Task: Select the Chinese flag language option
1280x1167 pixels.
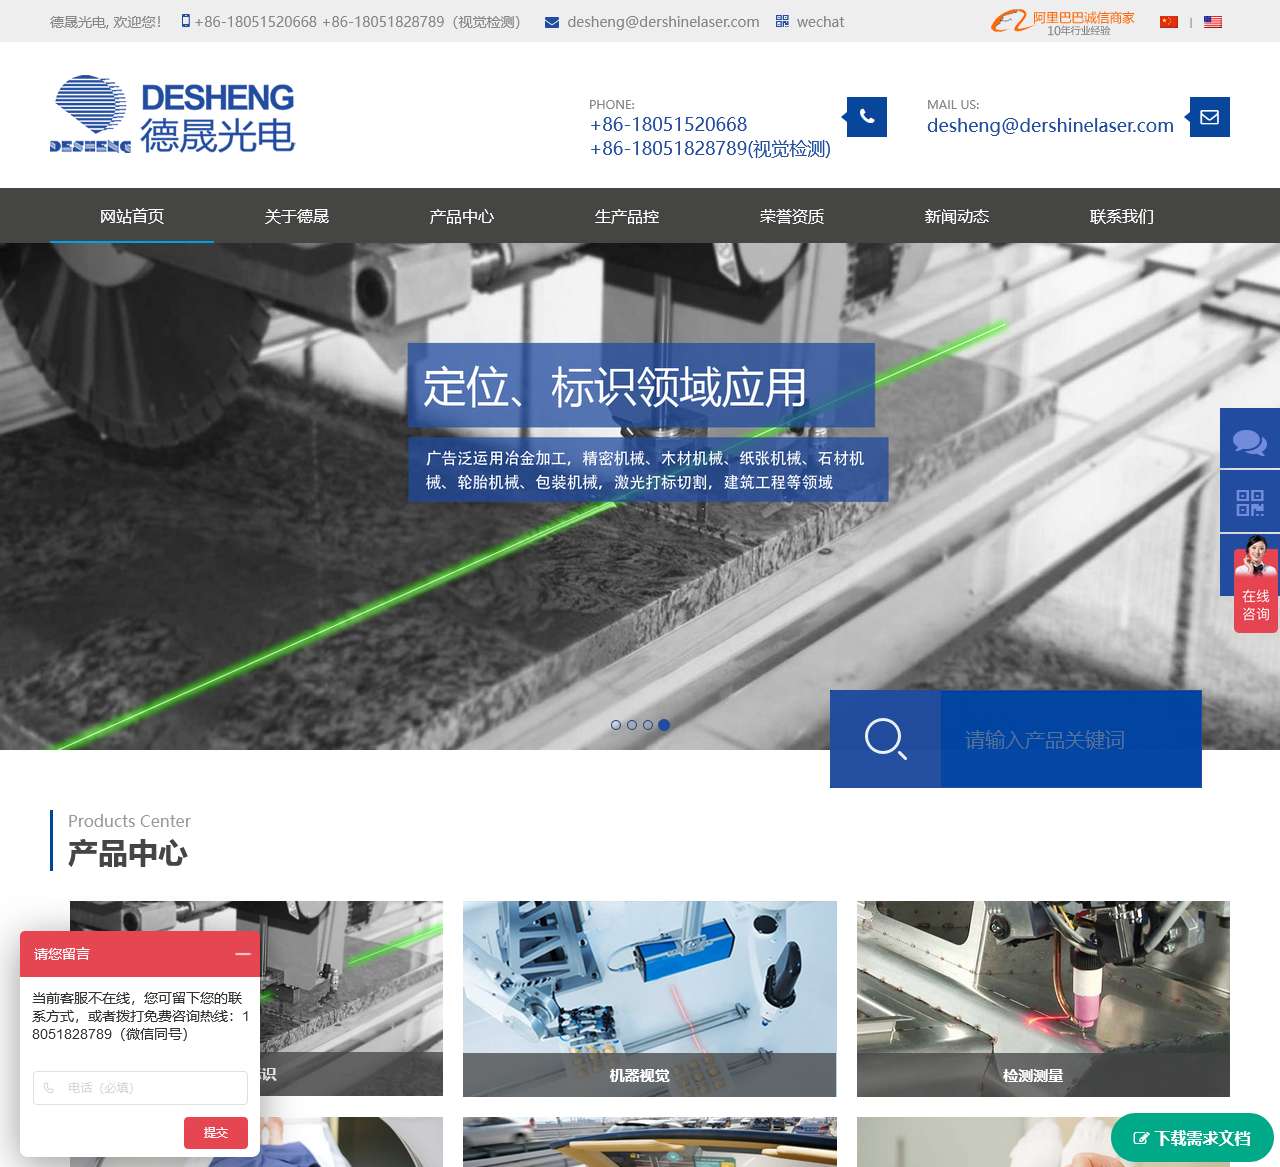Action: (1169, 21)
